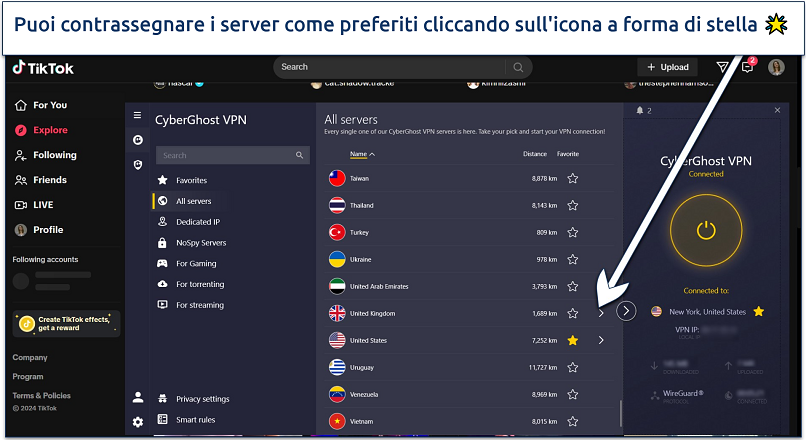Toggle favorite star for Turkey server
This screenshot has height=440, width=806.
click(573, 232)
